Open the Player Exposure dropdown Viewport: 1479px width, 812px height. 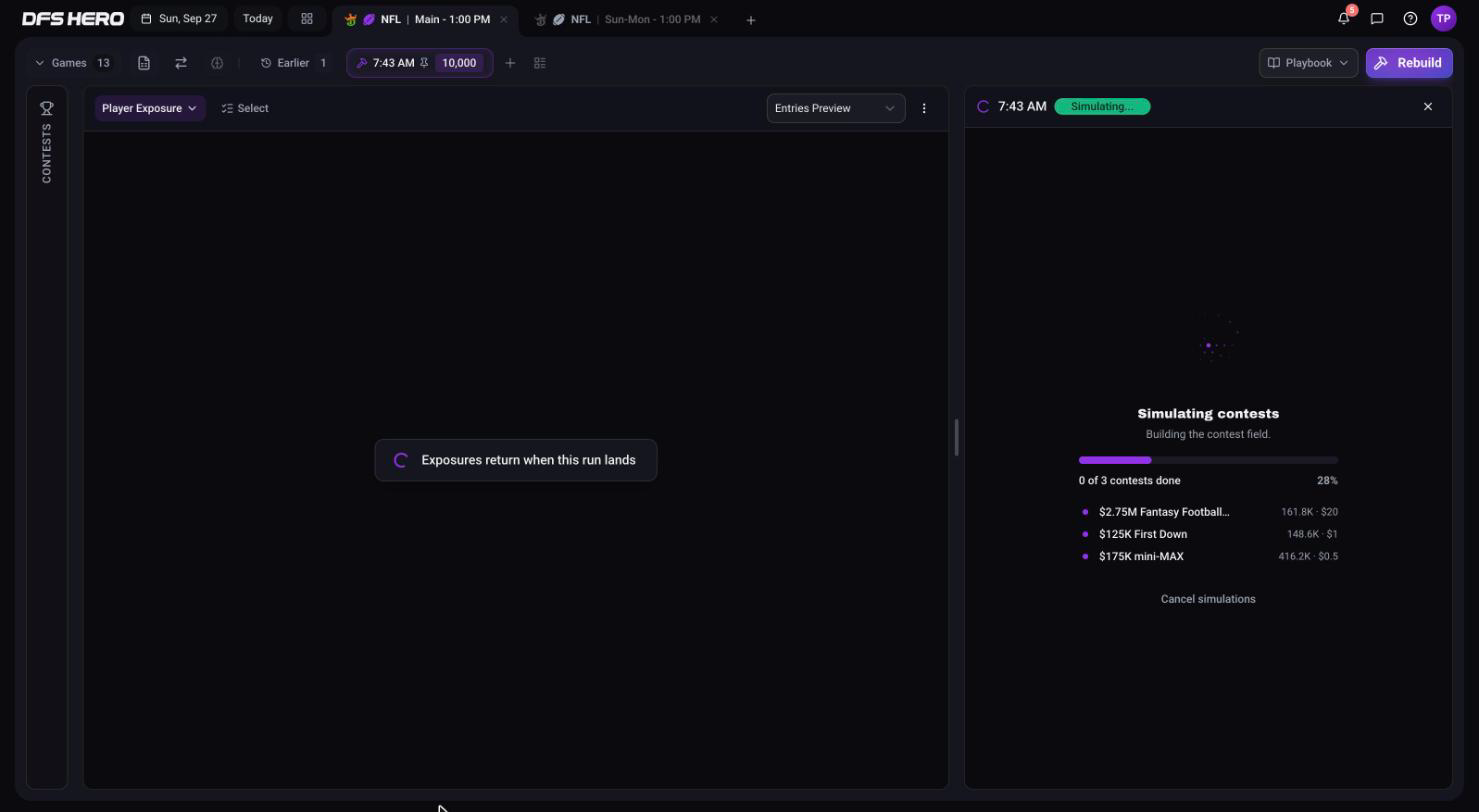click(150, 108)
